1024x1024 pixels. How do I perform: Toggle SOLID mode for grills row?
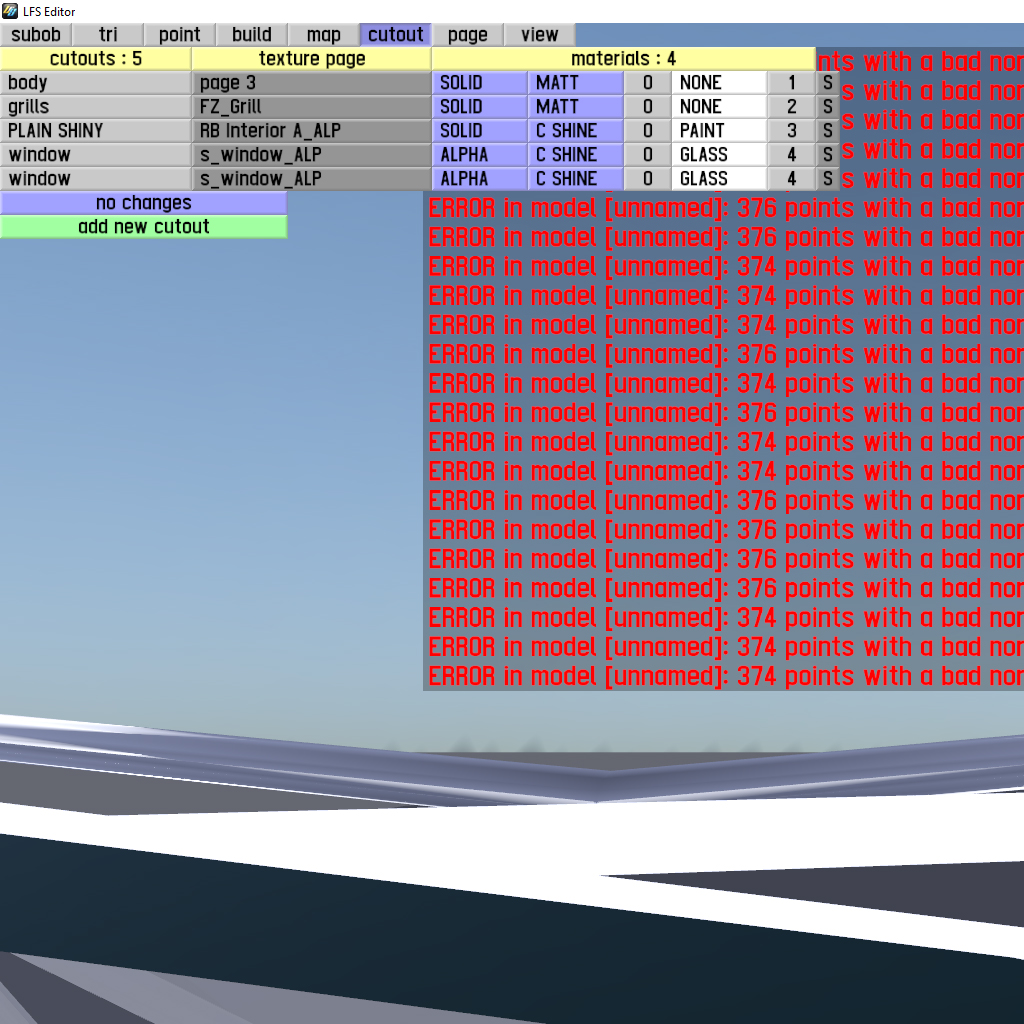(x=479, y=107)
